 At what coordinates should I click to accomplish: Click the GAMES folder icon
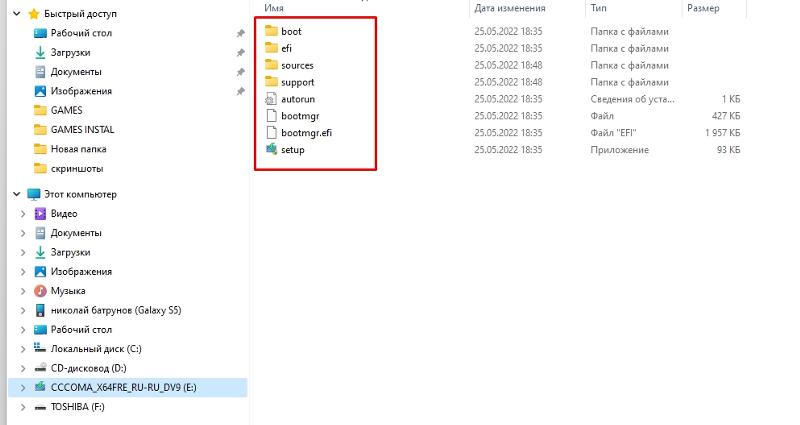pyautogui.click(x=40, y=110)
